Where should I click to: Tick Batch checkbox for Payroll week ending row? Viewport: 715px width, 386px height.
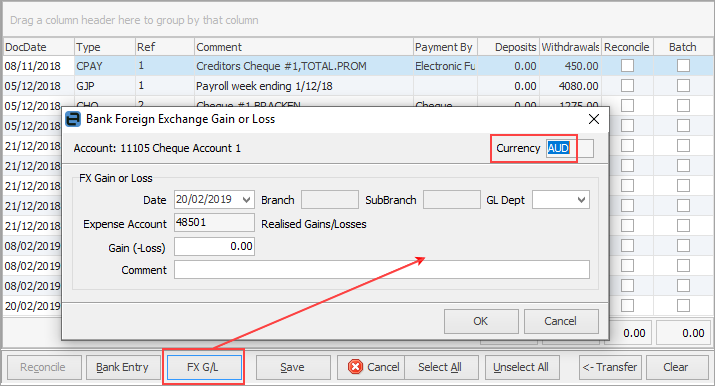(x=683, y=86)
